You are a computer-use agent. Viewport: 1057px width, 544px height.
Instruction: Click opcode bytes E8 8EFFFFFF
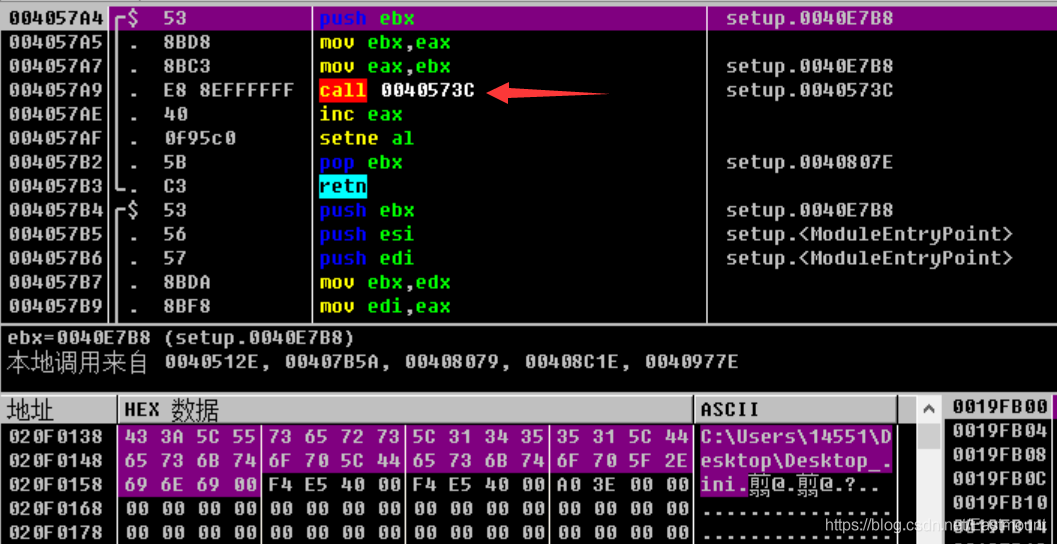tap(229, 90)
